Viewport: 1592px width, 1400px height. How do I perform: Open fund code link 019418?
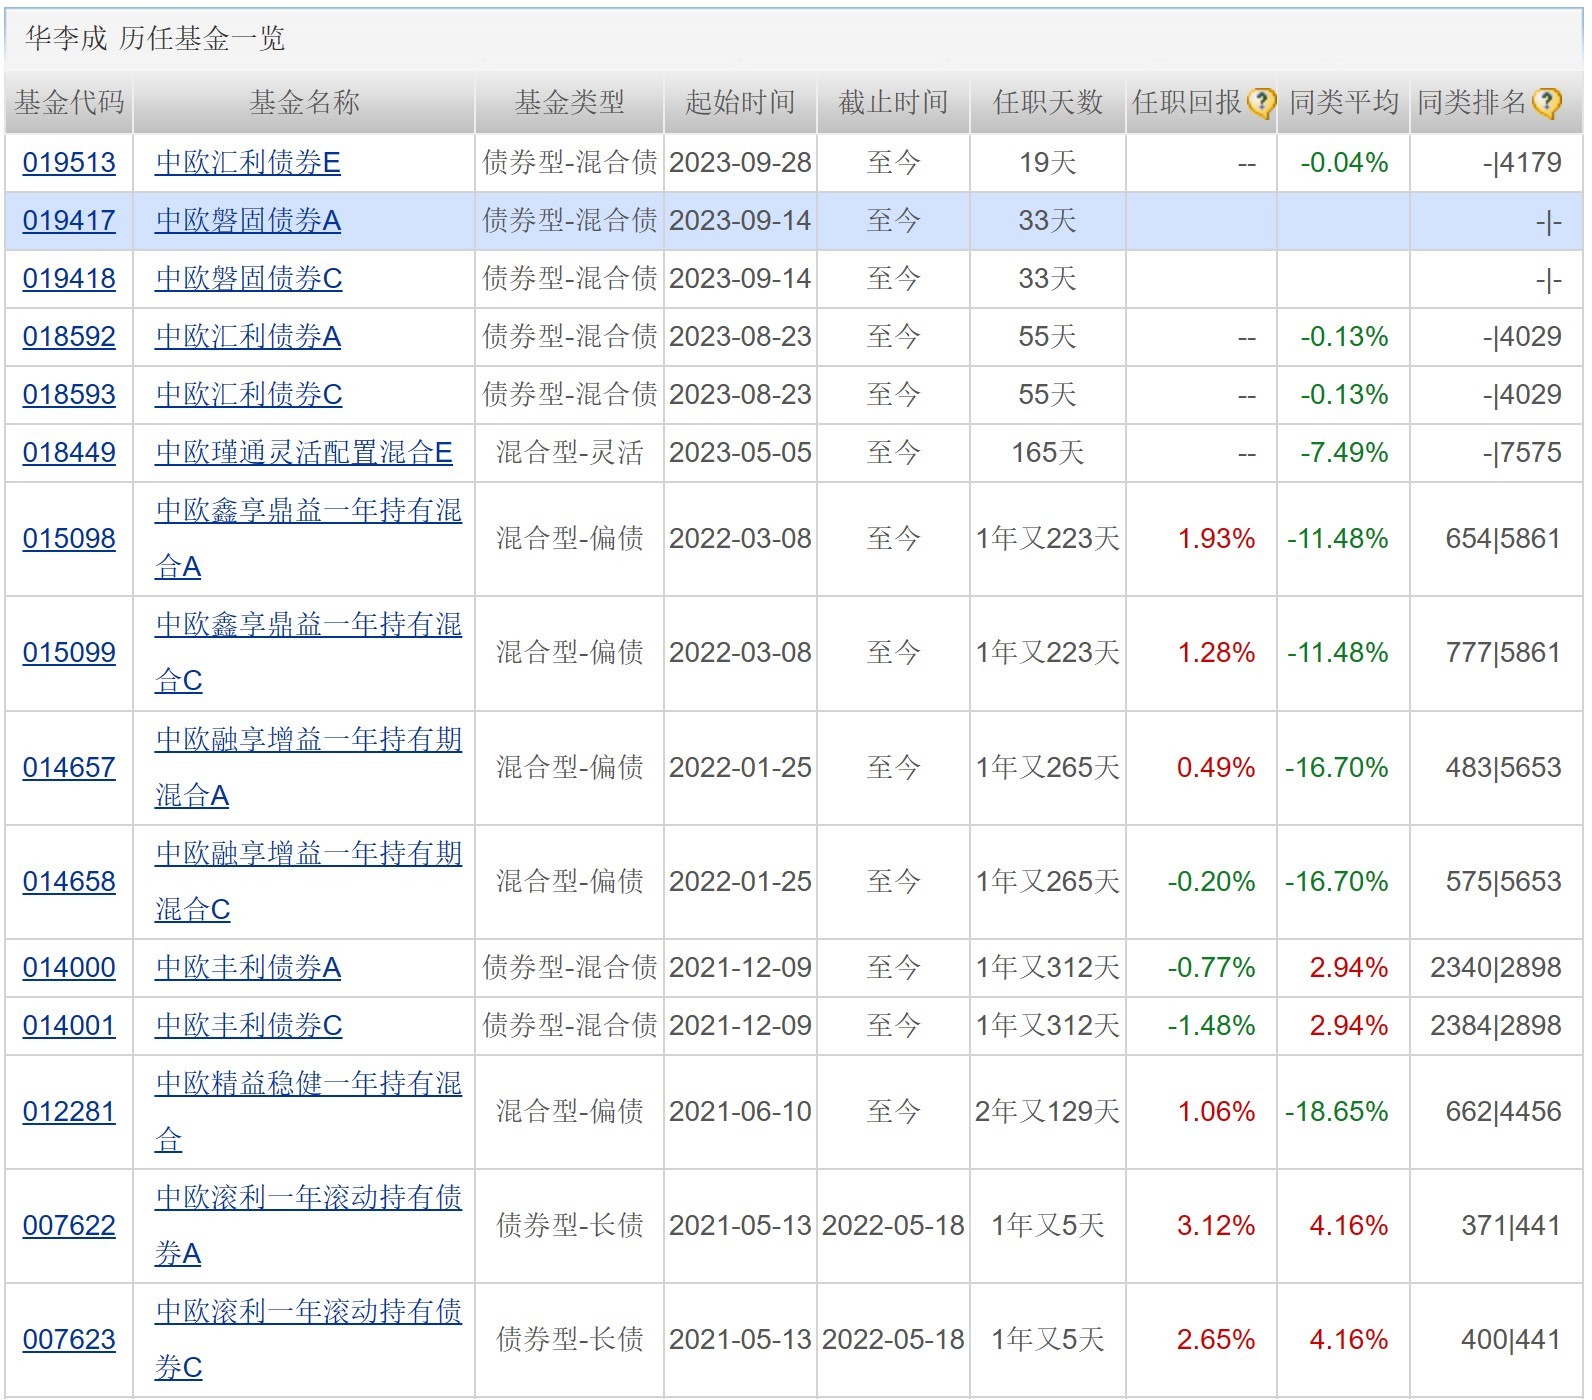click(69, 279)
